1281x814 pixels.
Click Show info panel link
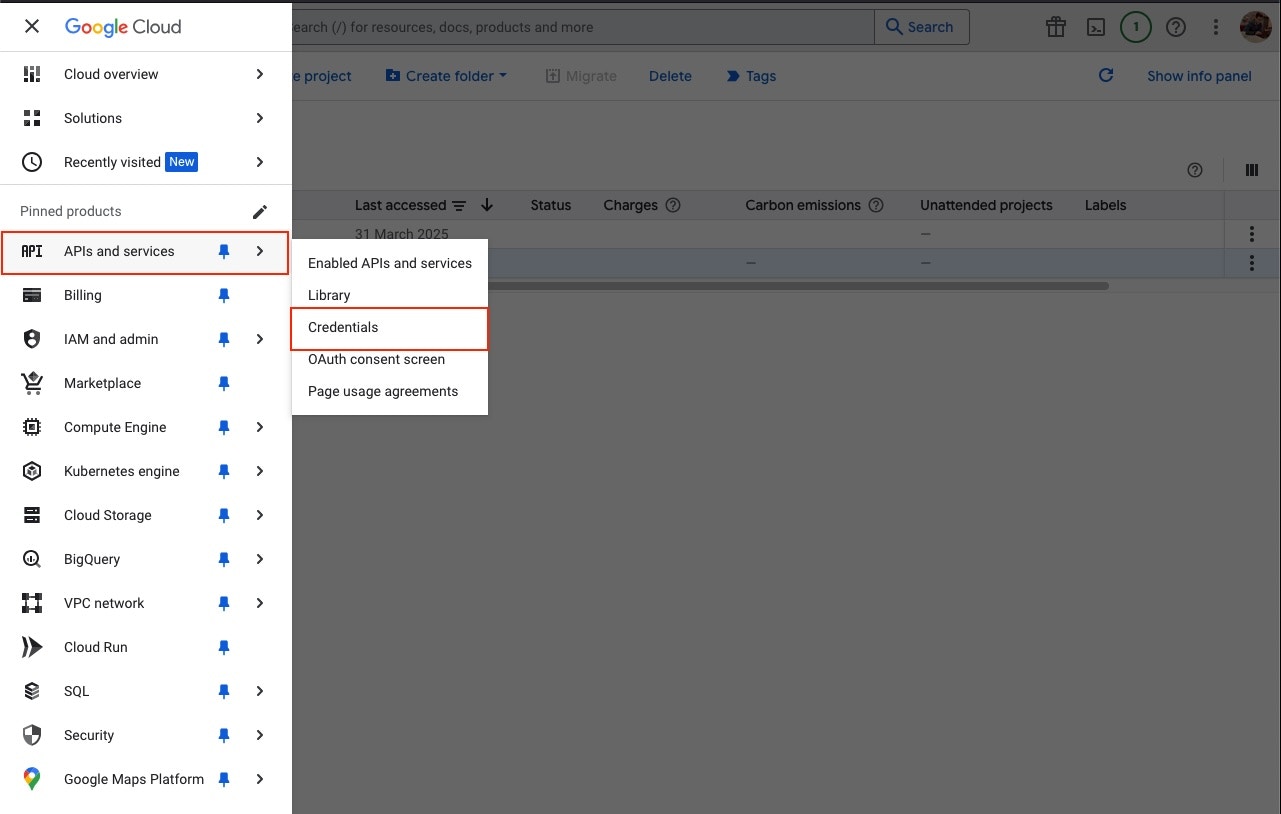tap(1199, 76)
